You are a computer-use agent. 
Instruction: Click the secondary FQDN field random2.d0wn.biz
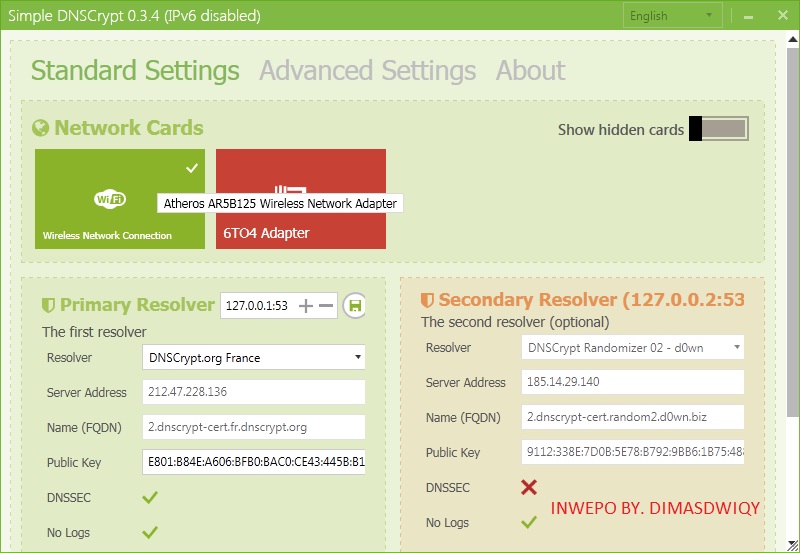[633, 417]
